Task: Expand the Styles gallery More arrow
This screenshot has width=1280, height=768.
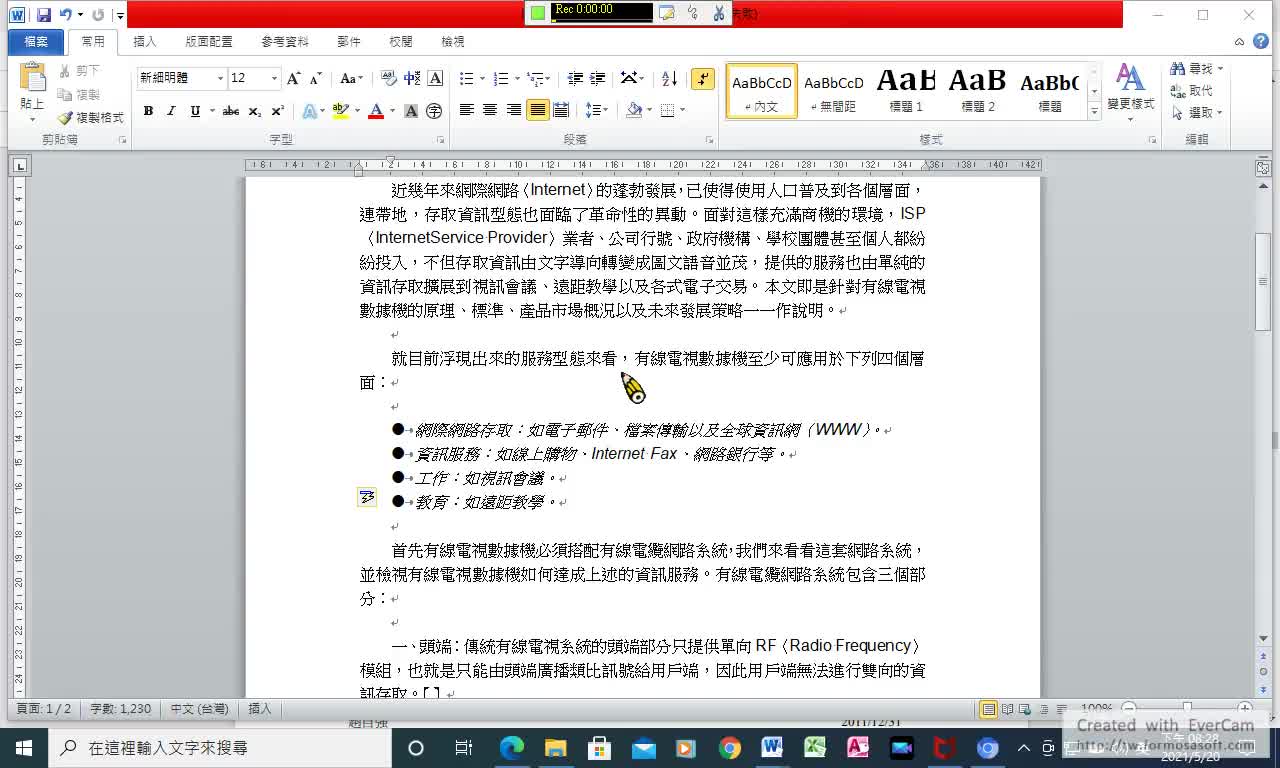Action: tap(1094, 112)
